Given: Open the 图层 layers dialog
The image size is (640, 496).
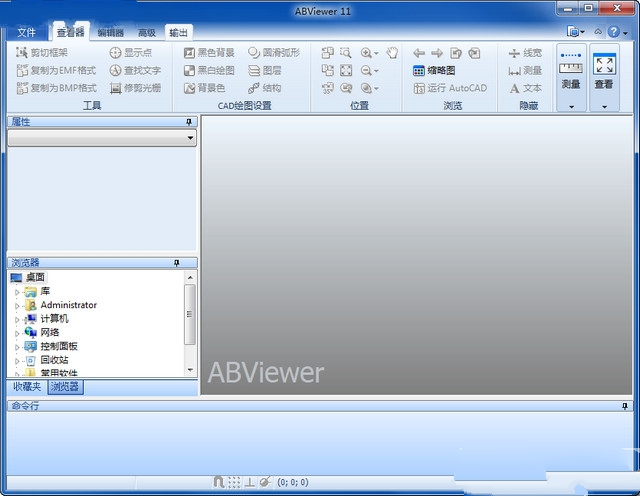Looking at the screenshot, I should (x=264, y=70).
